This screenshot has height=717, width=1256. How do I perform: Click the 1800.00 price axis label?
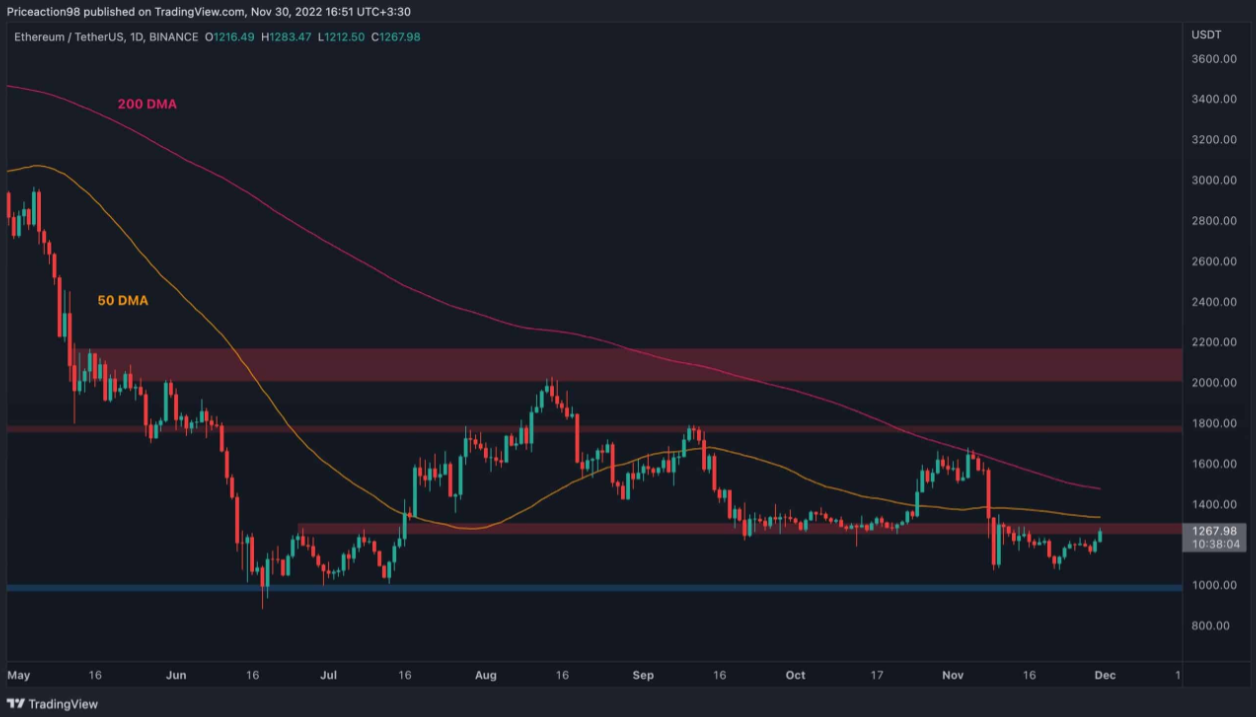click(x=1213, y=423)
